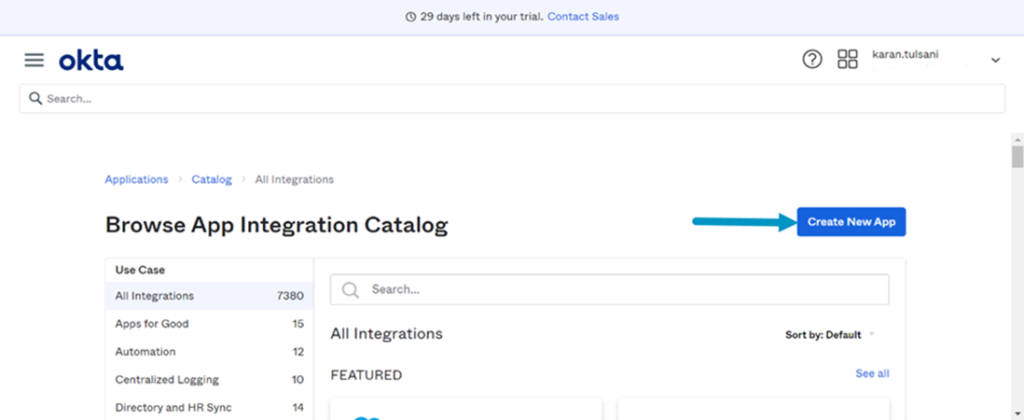Click the magnifier icon in top search
The width and height of the screenshot is (1024, 420).
(35, 99)
